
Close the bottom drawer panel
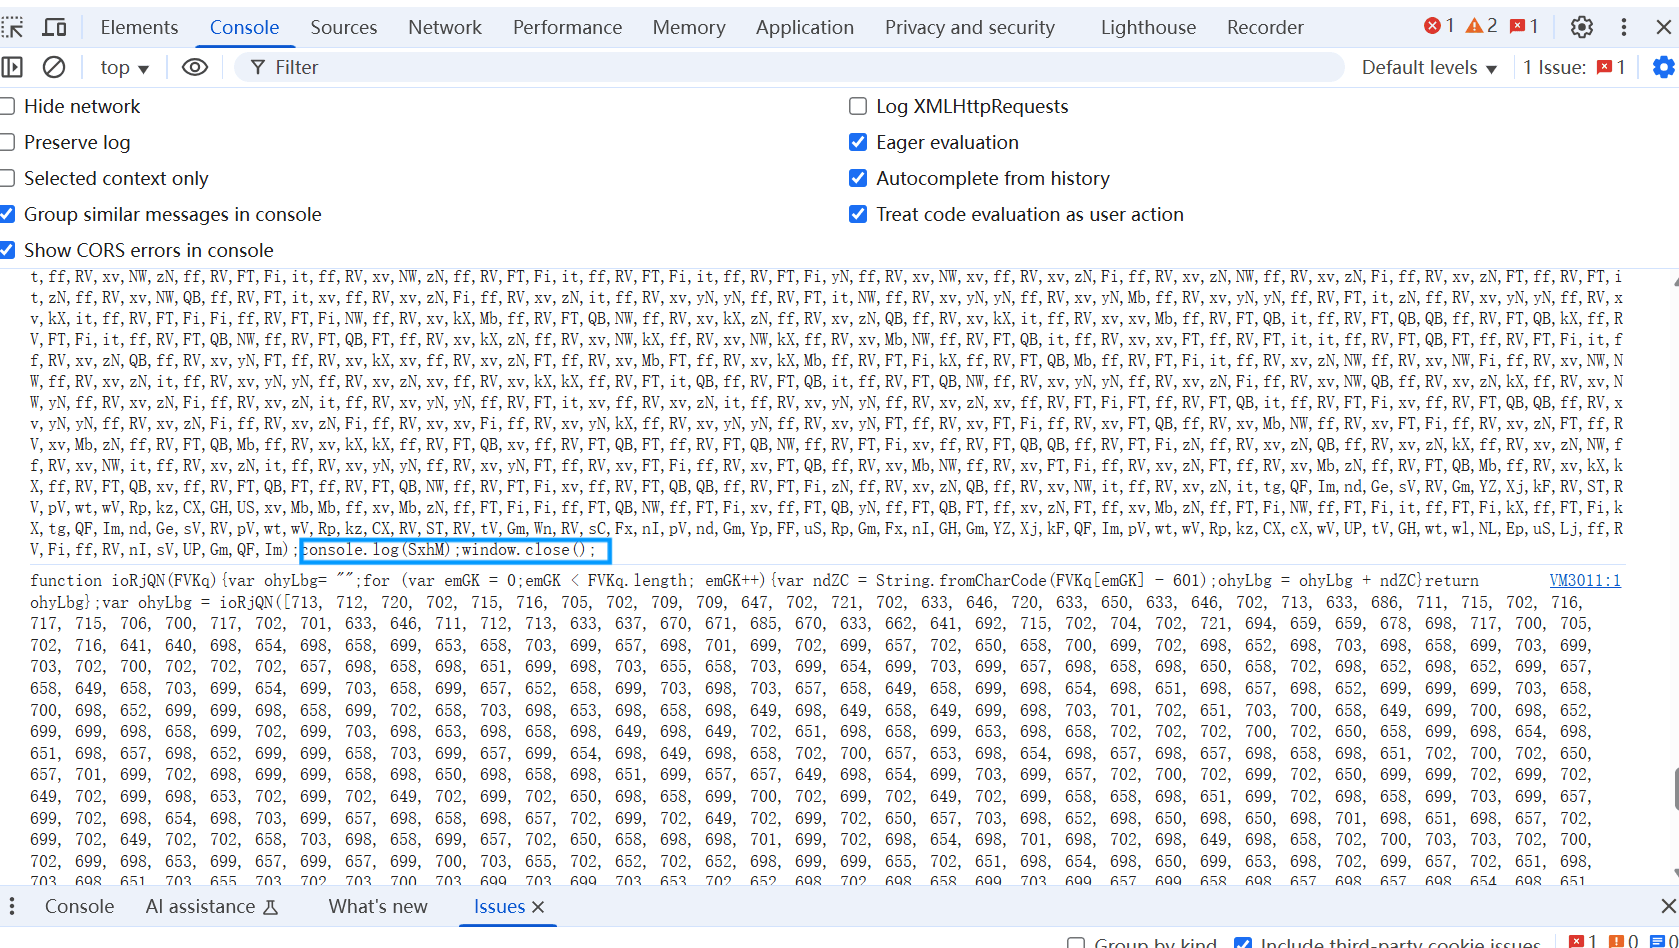(1668, 906)
